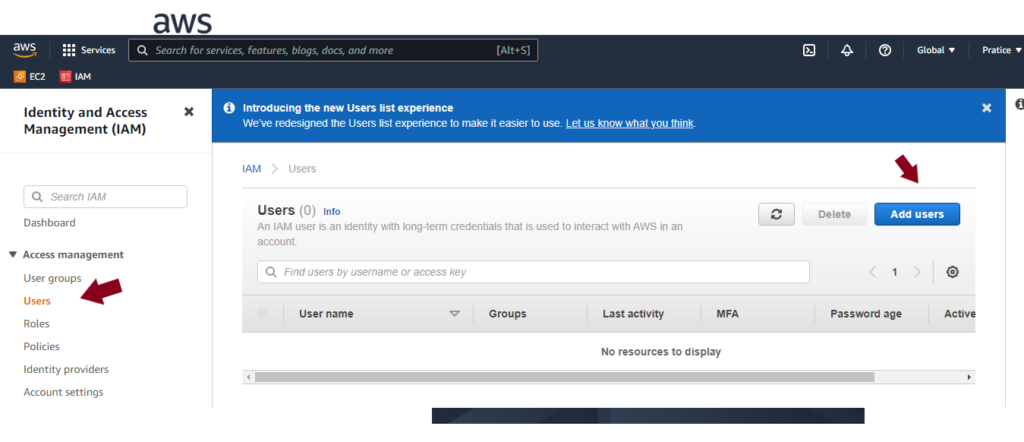Open Dashboard in the sidebar

click(x=49, y=223)
